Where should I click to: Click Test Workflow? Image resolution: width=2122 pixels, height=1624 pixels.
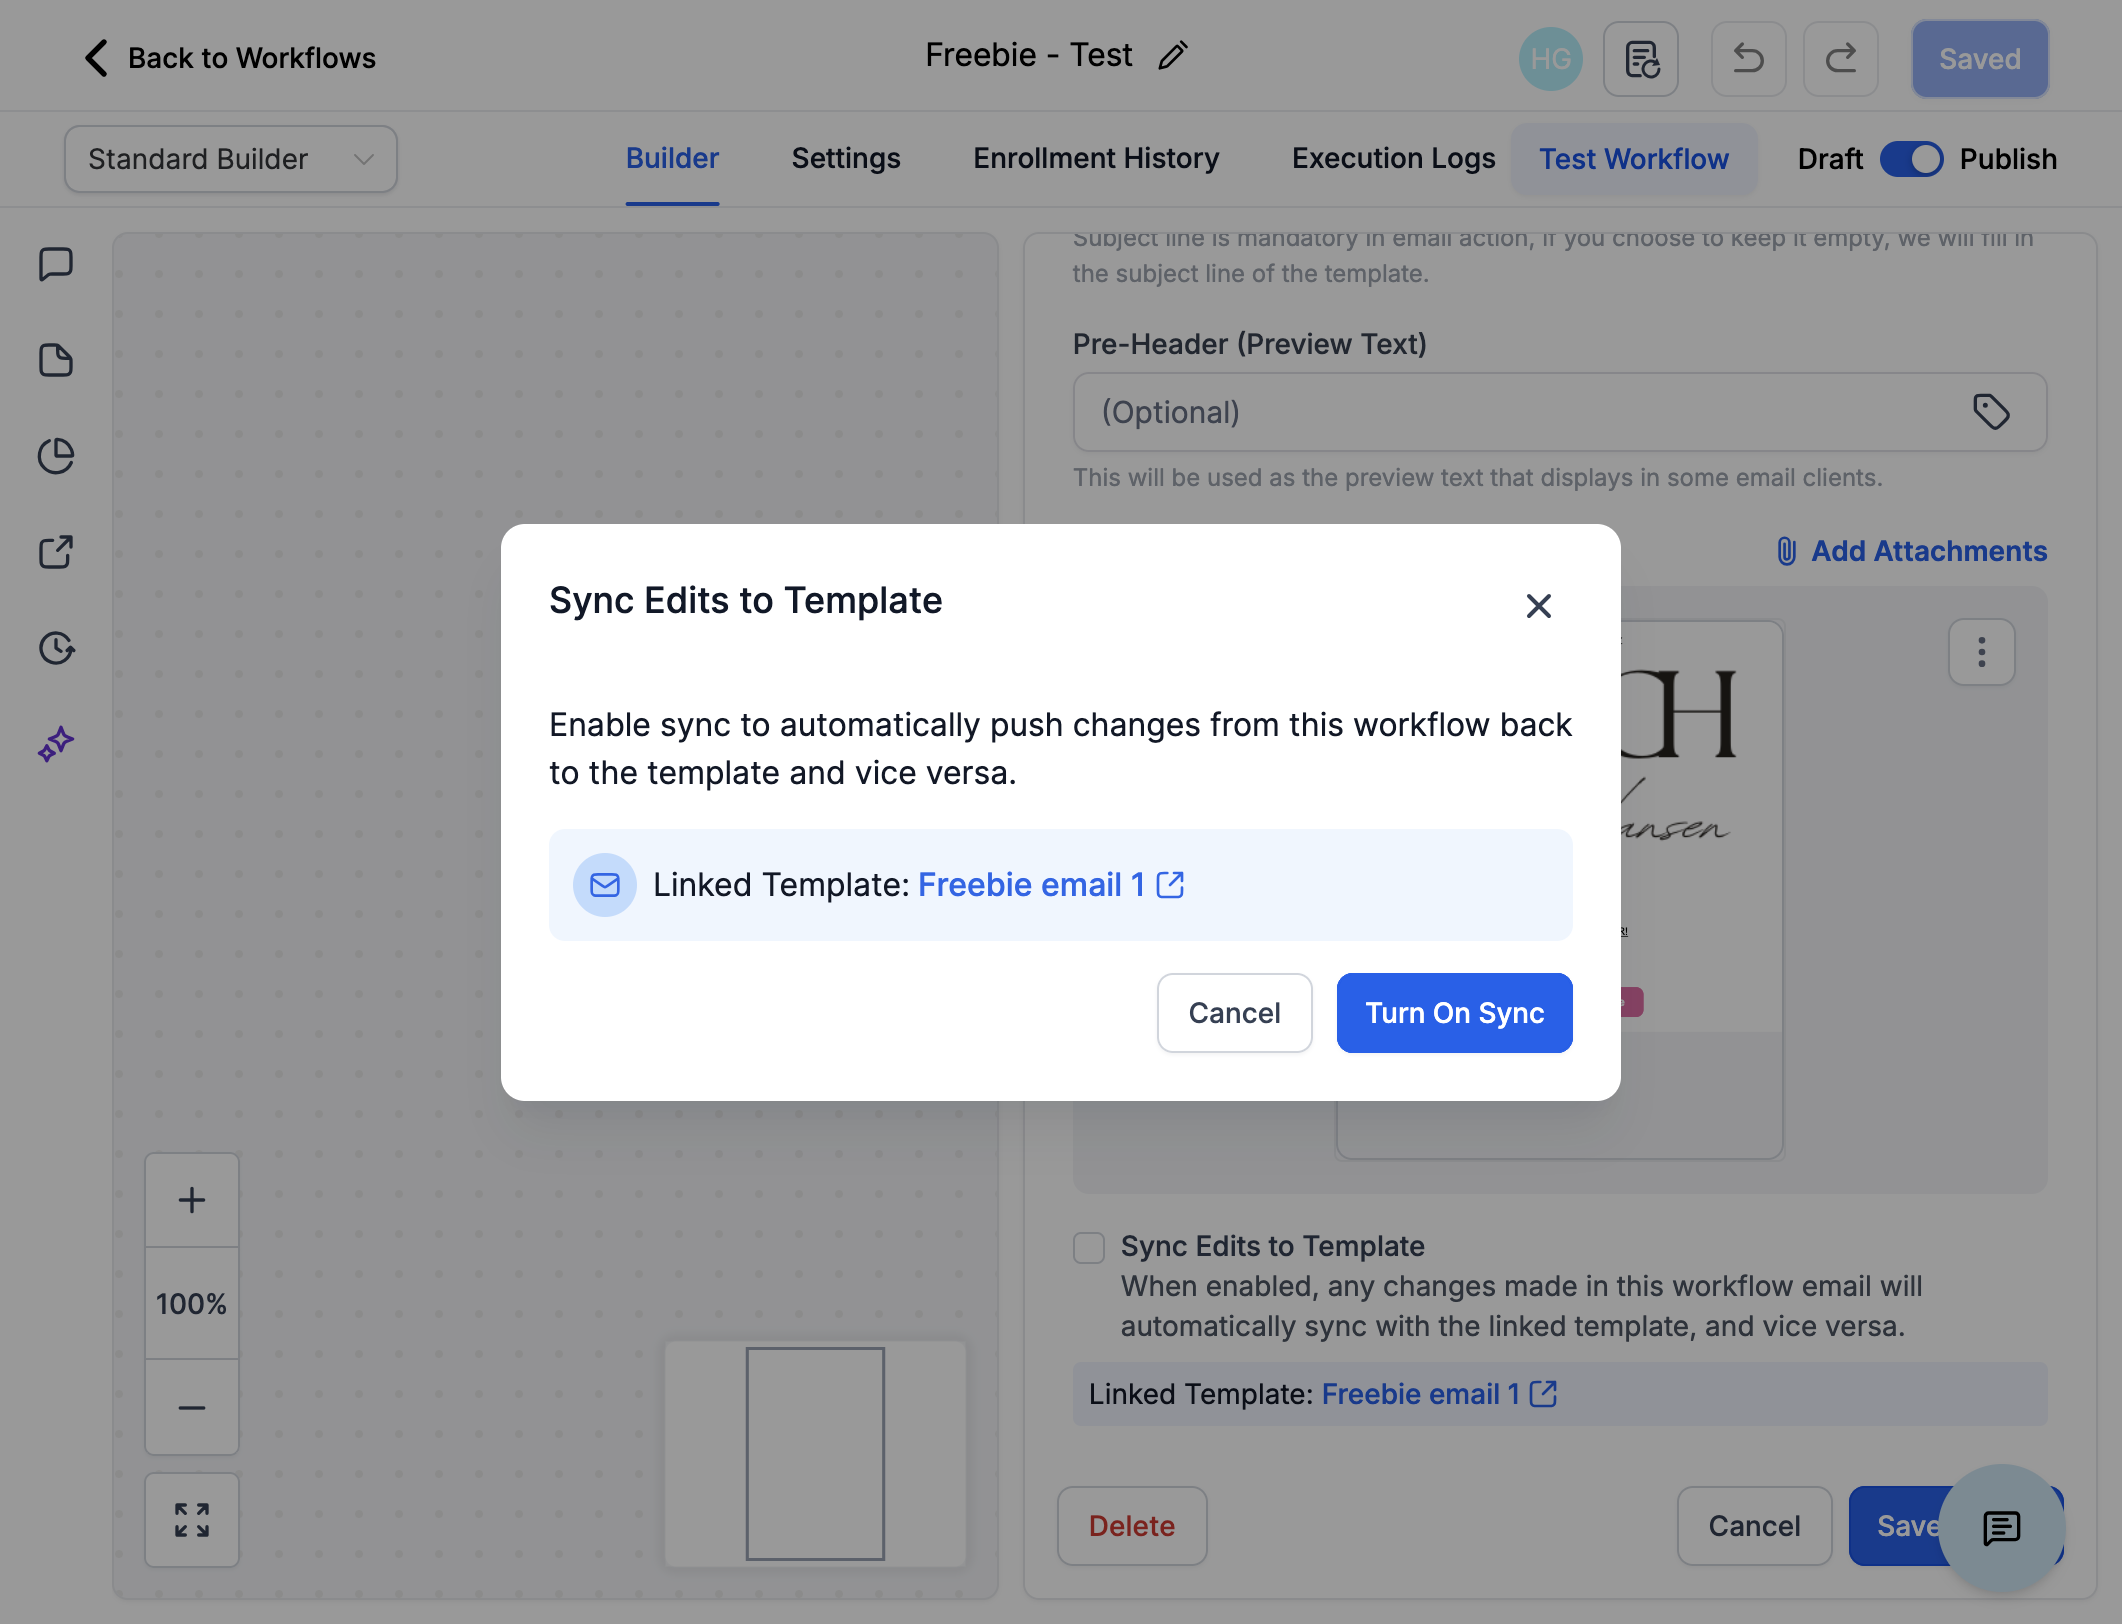point(1634,159)
